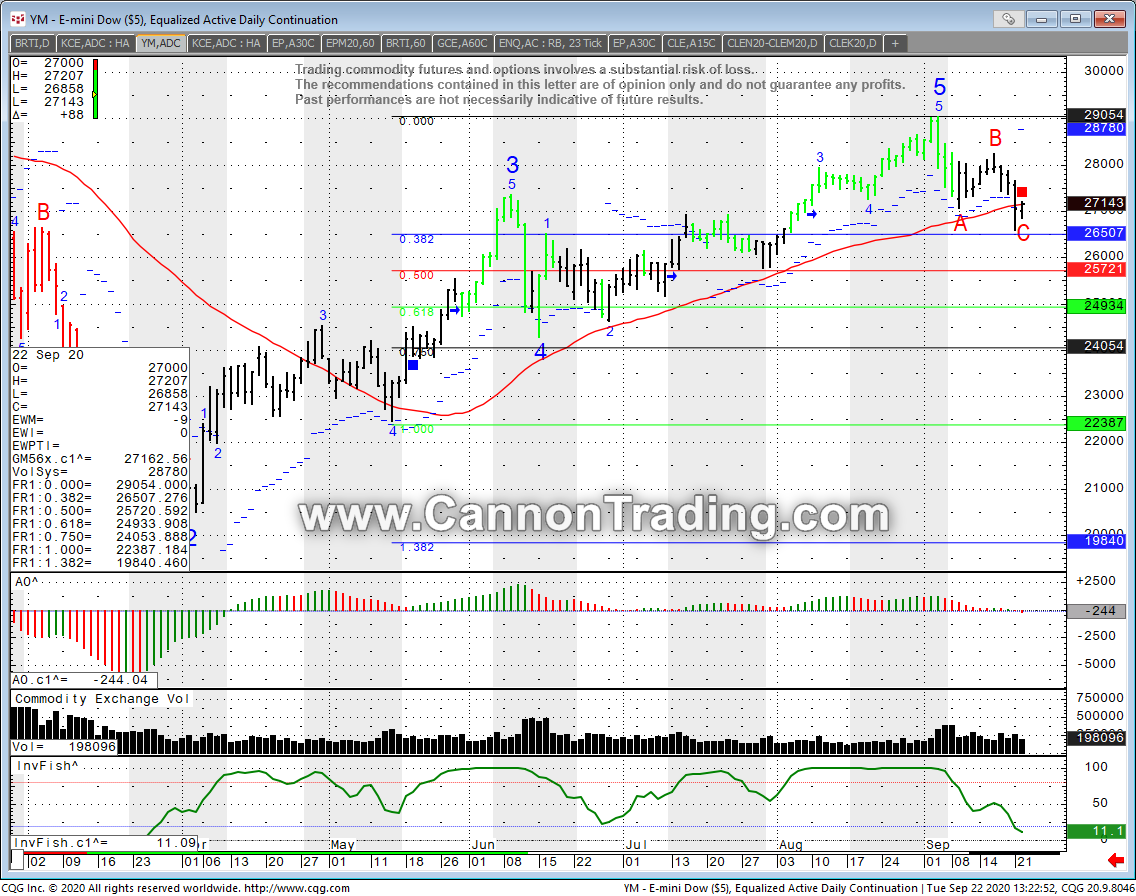Click the 0.500 Fibonacci level label on chart

[x=417, y=275]
